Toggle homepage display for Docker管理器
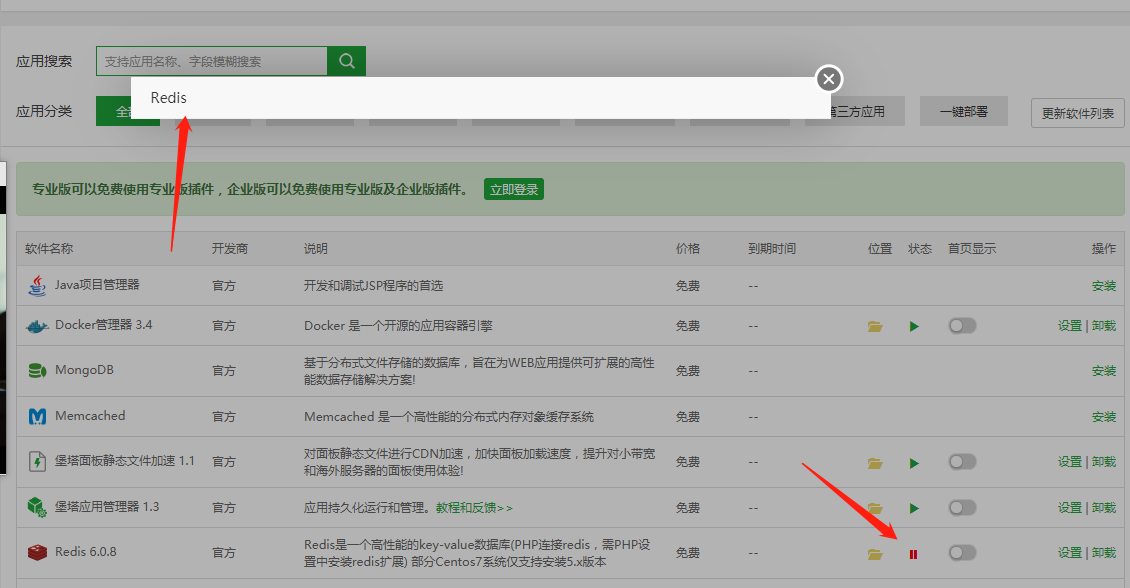 962,326
